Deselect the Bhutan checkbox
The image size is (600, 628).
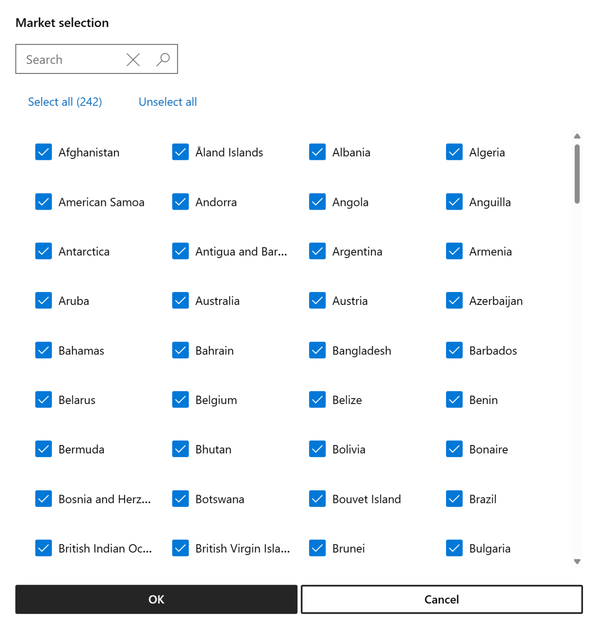[180, 449]
